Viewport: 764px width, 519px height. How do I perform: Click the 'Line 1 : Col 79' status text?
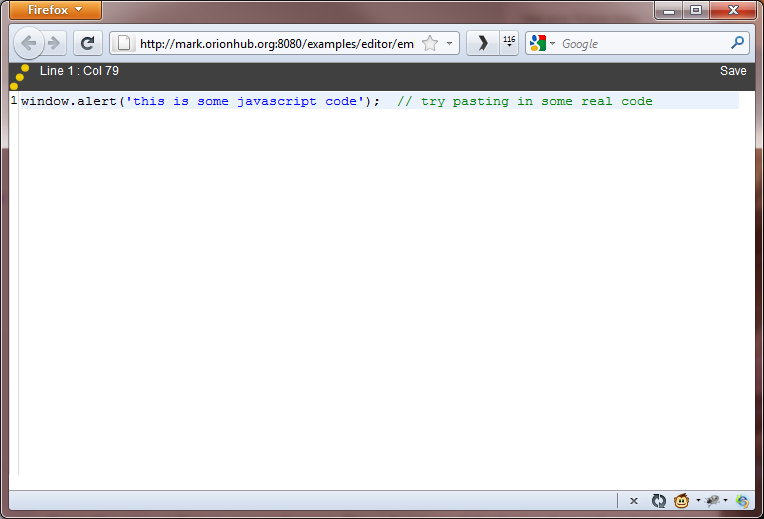tap(79, 71)
